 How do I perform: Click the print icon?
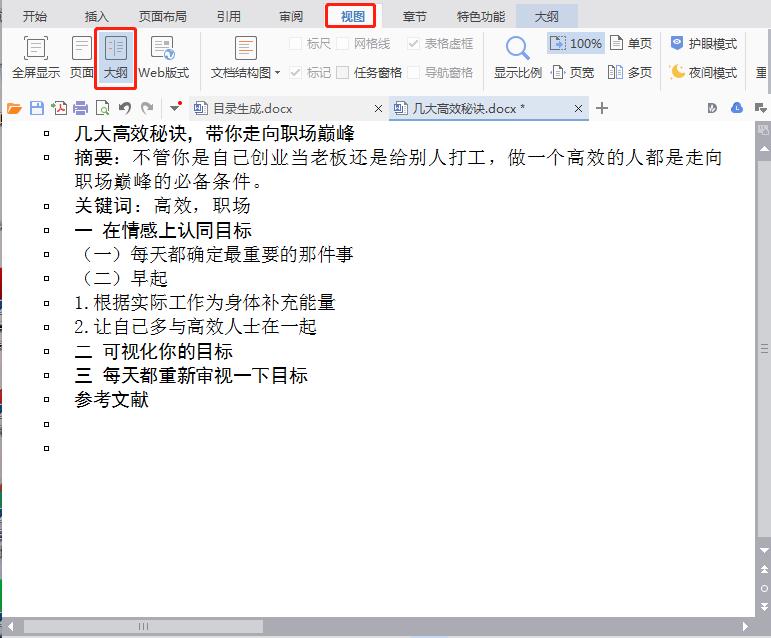(x=80, y=108)
